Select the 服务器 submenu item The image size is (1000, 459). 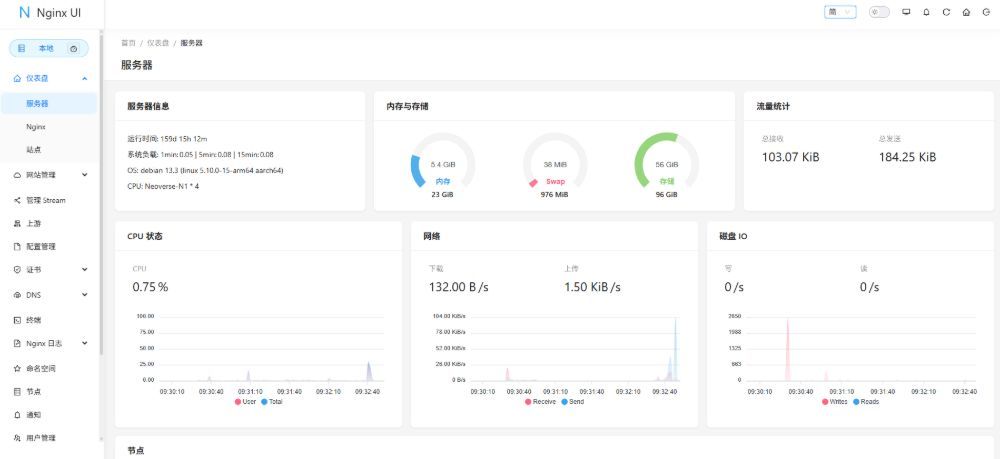pyautogui.click(x=49, y=103)
